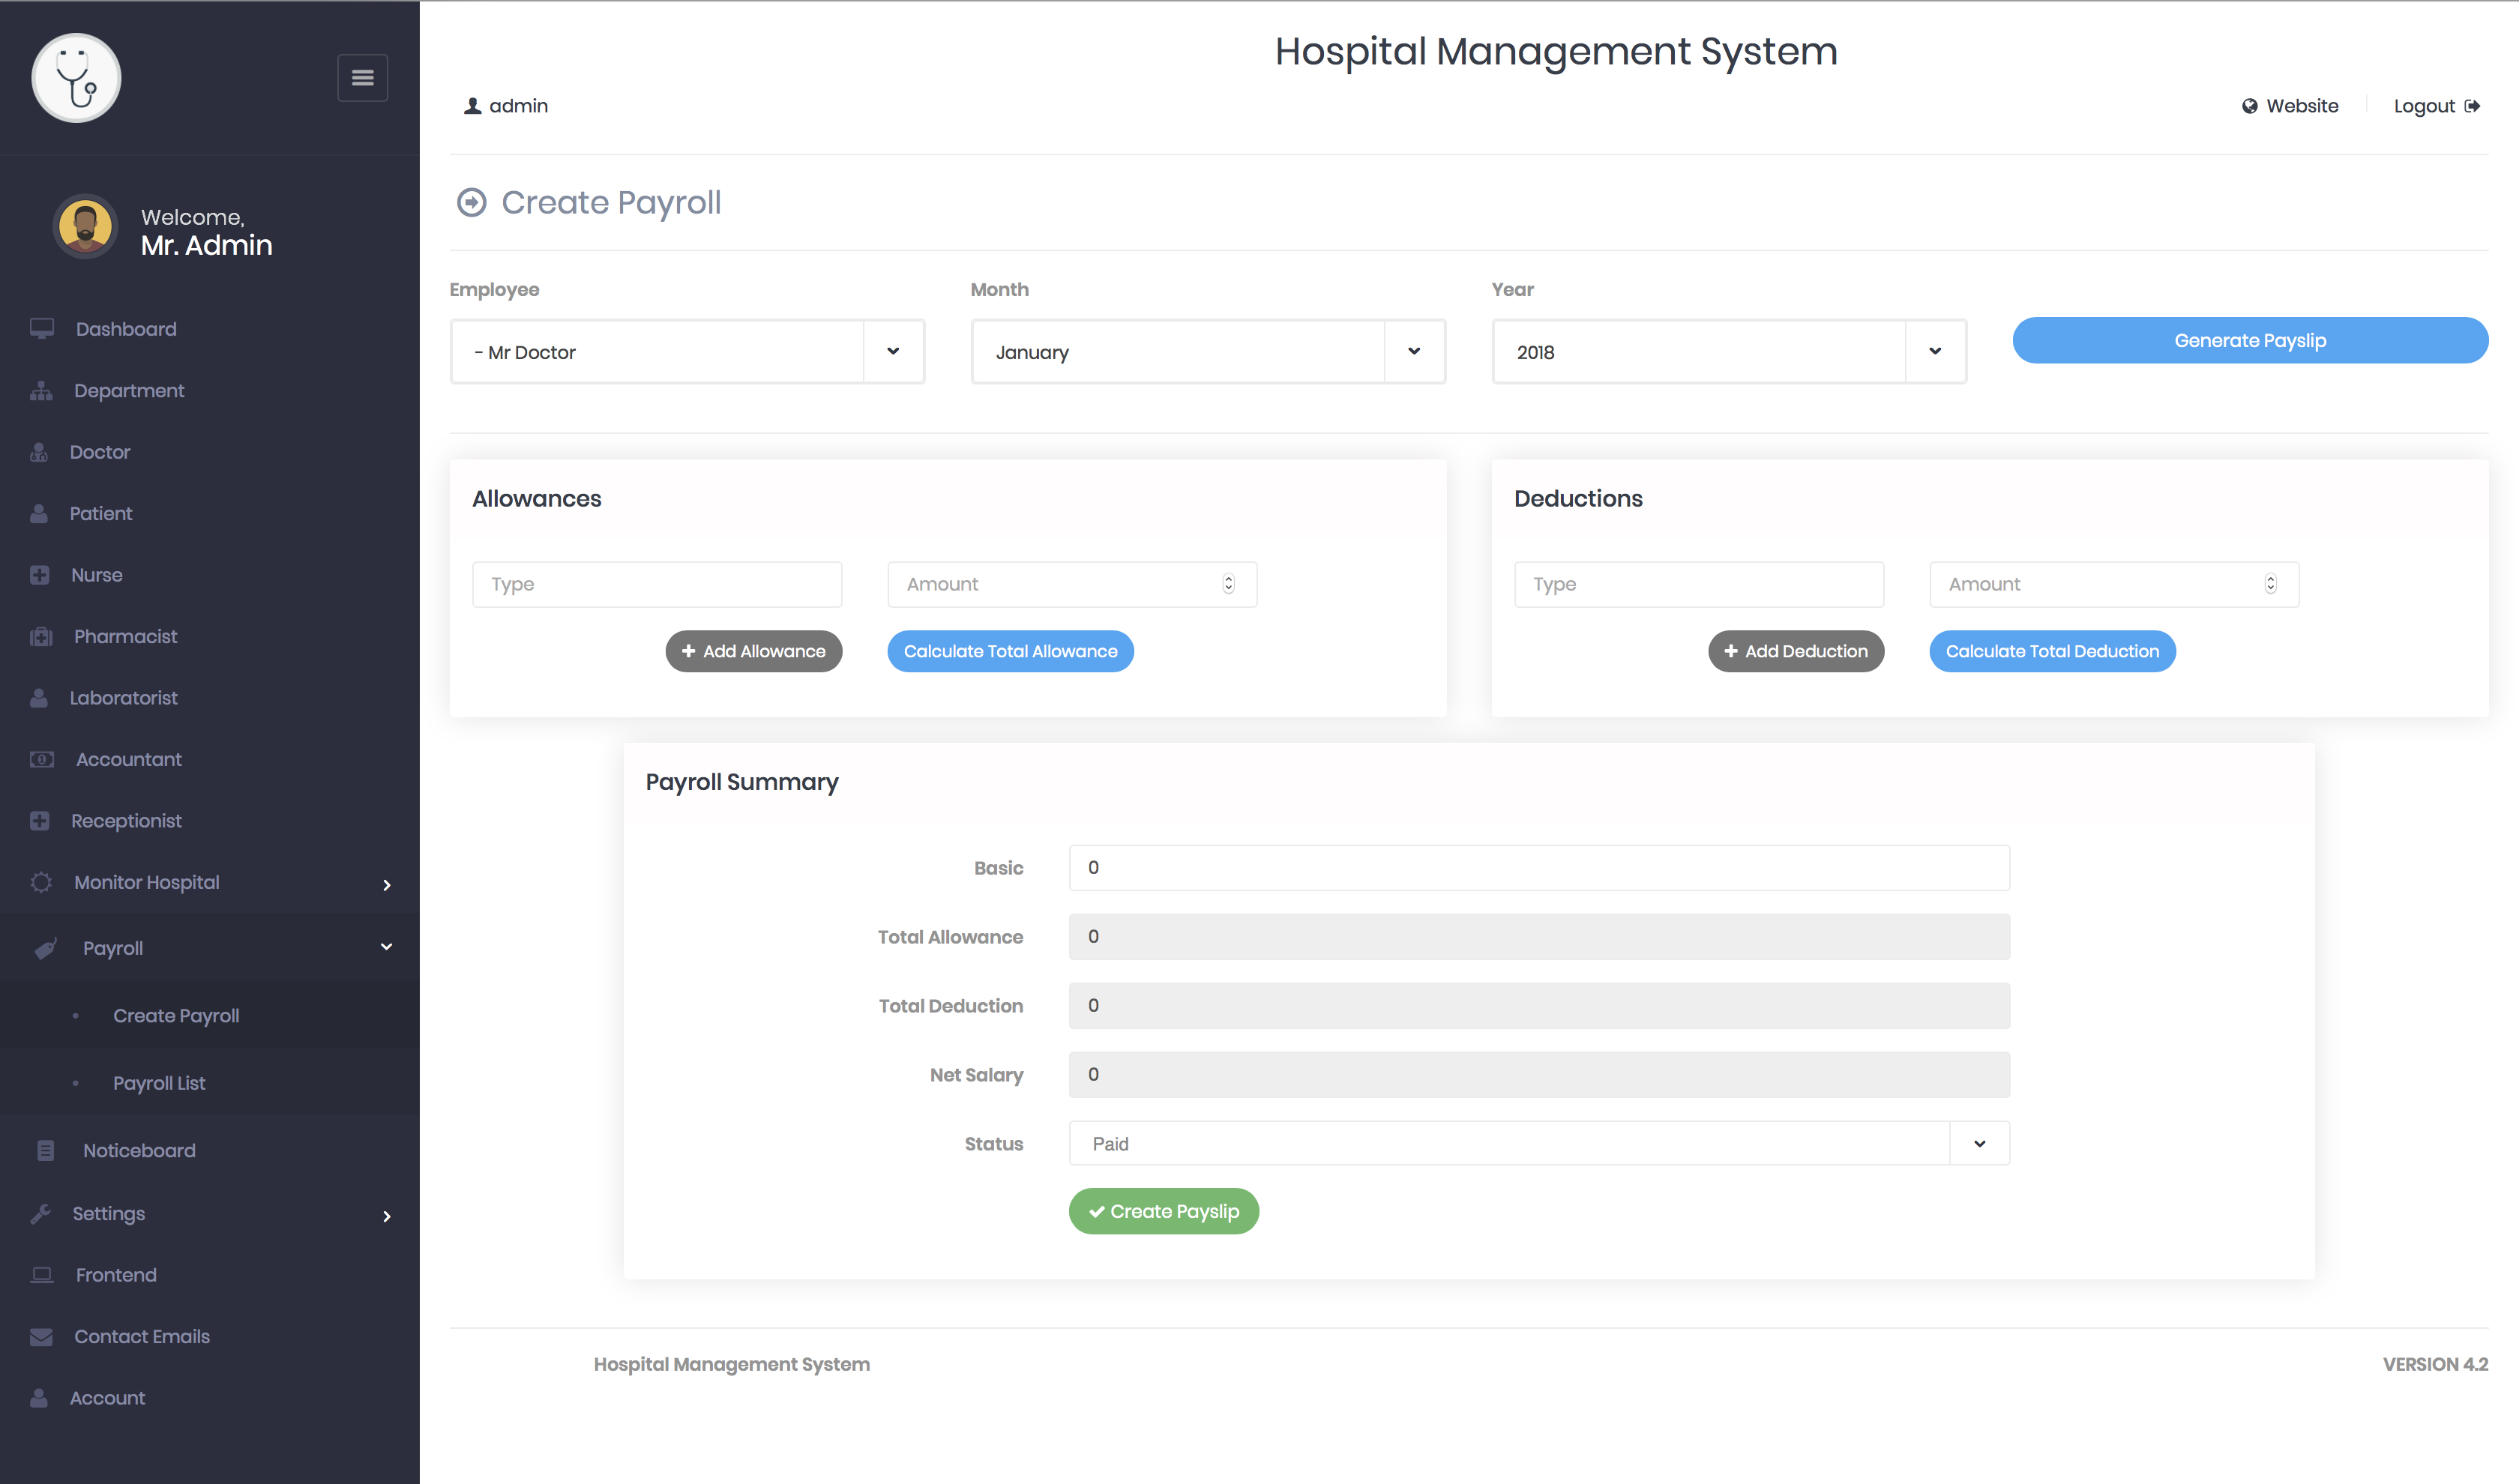Open the Year dropdown showing 2018
The image size is (2519, 1484).
click(1729, 352)
